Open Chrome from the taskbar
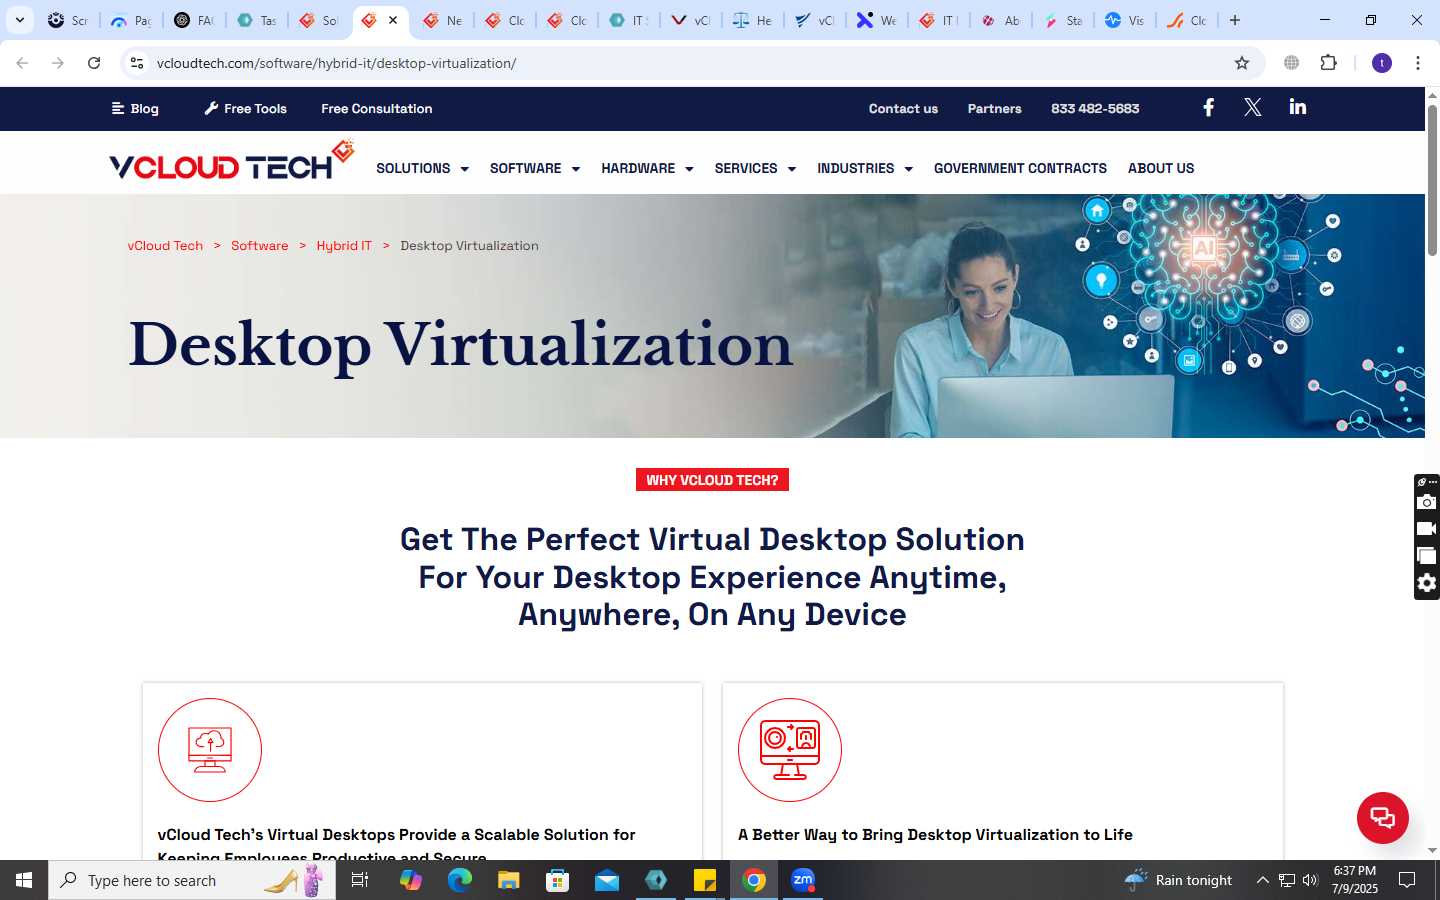Image resolution: width=1440 pixels, height=900 pixels. tap(754, 880)
